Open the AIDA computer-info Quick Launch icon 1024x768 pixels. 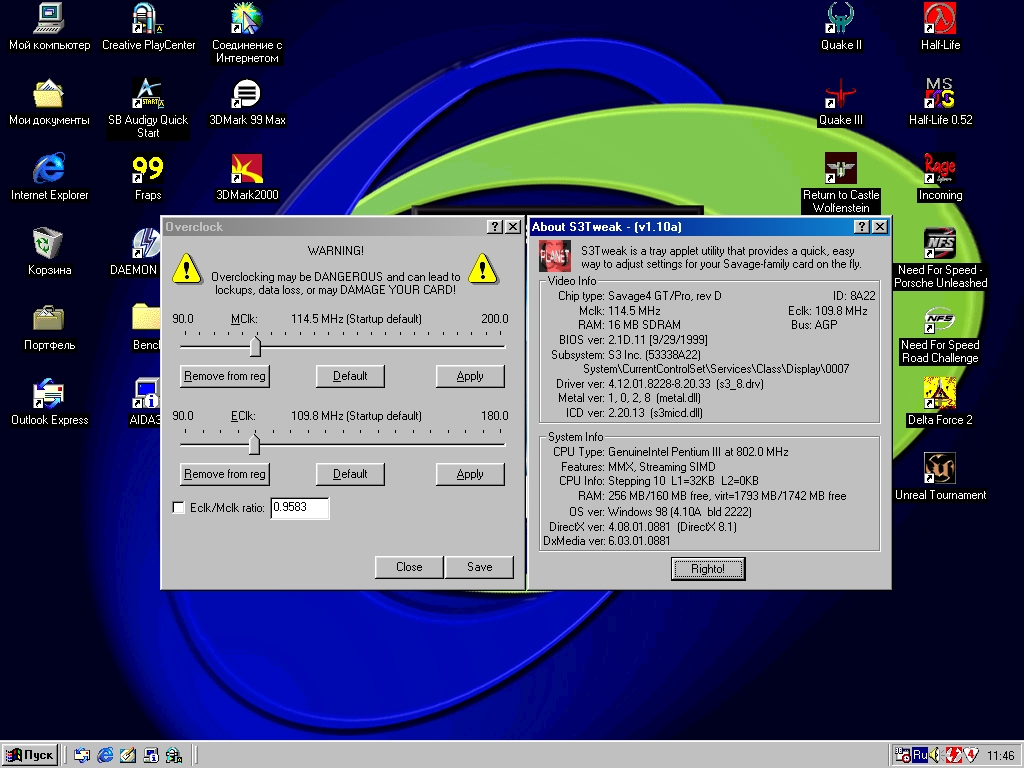point(151,756)
